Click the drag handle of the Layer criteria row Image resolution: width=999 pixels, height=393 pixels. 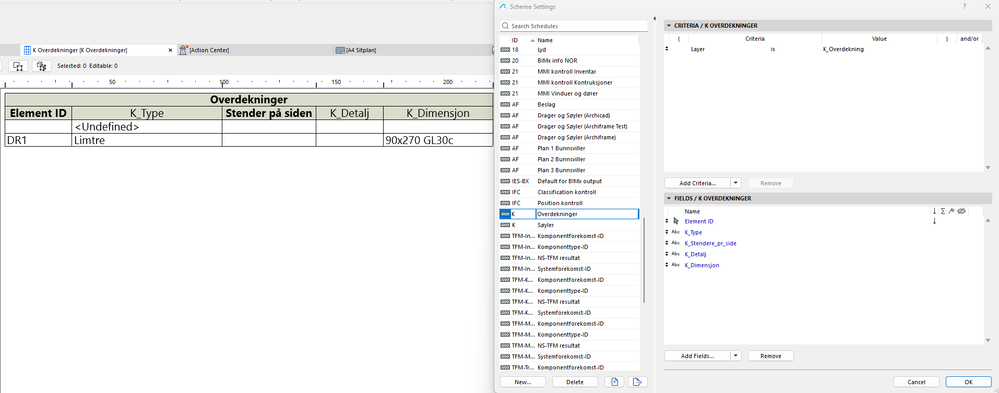point(667,48)
